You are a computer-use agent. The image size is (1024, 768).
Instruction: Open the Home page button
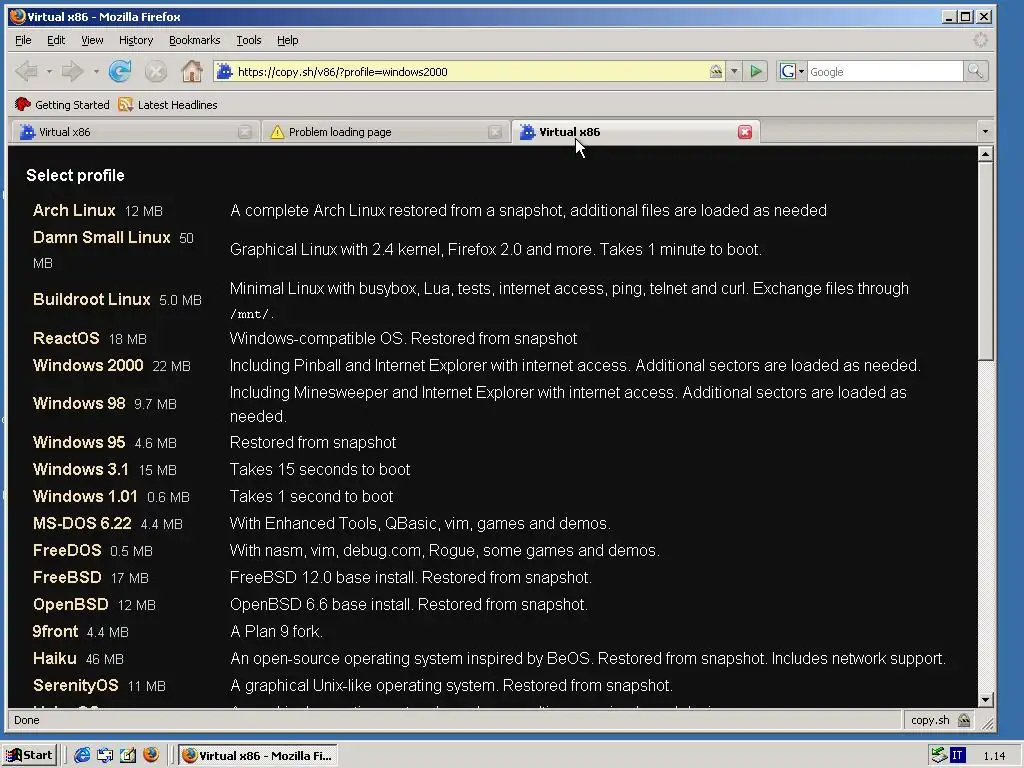(x=191, y=71)
